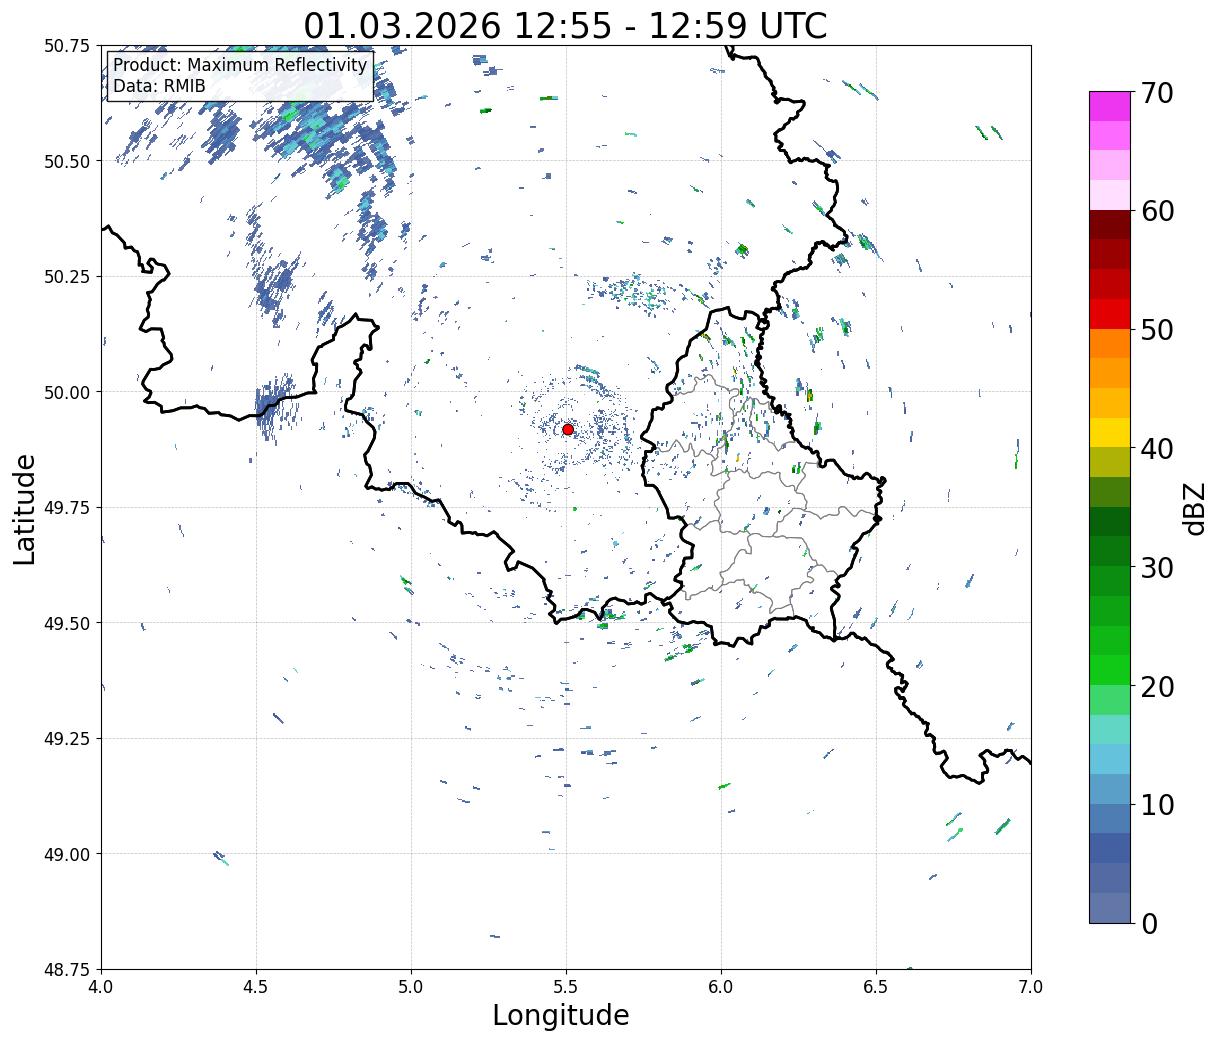
Task: Click the colorbar tick label 0
Action: pyautogui.click(x=1148, y=923)
